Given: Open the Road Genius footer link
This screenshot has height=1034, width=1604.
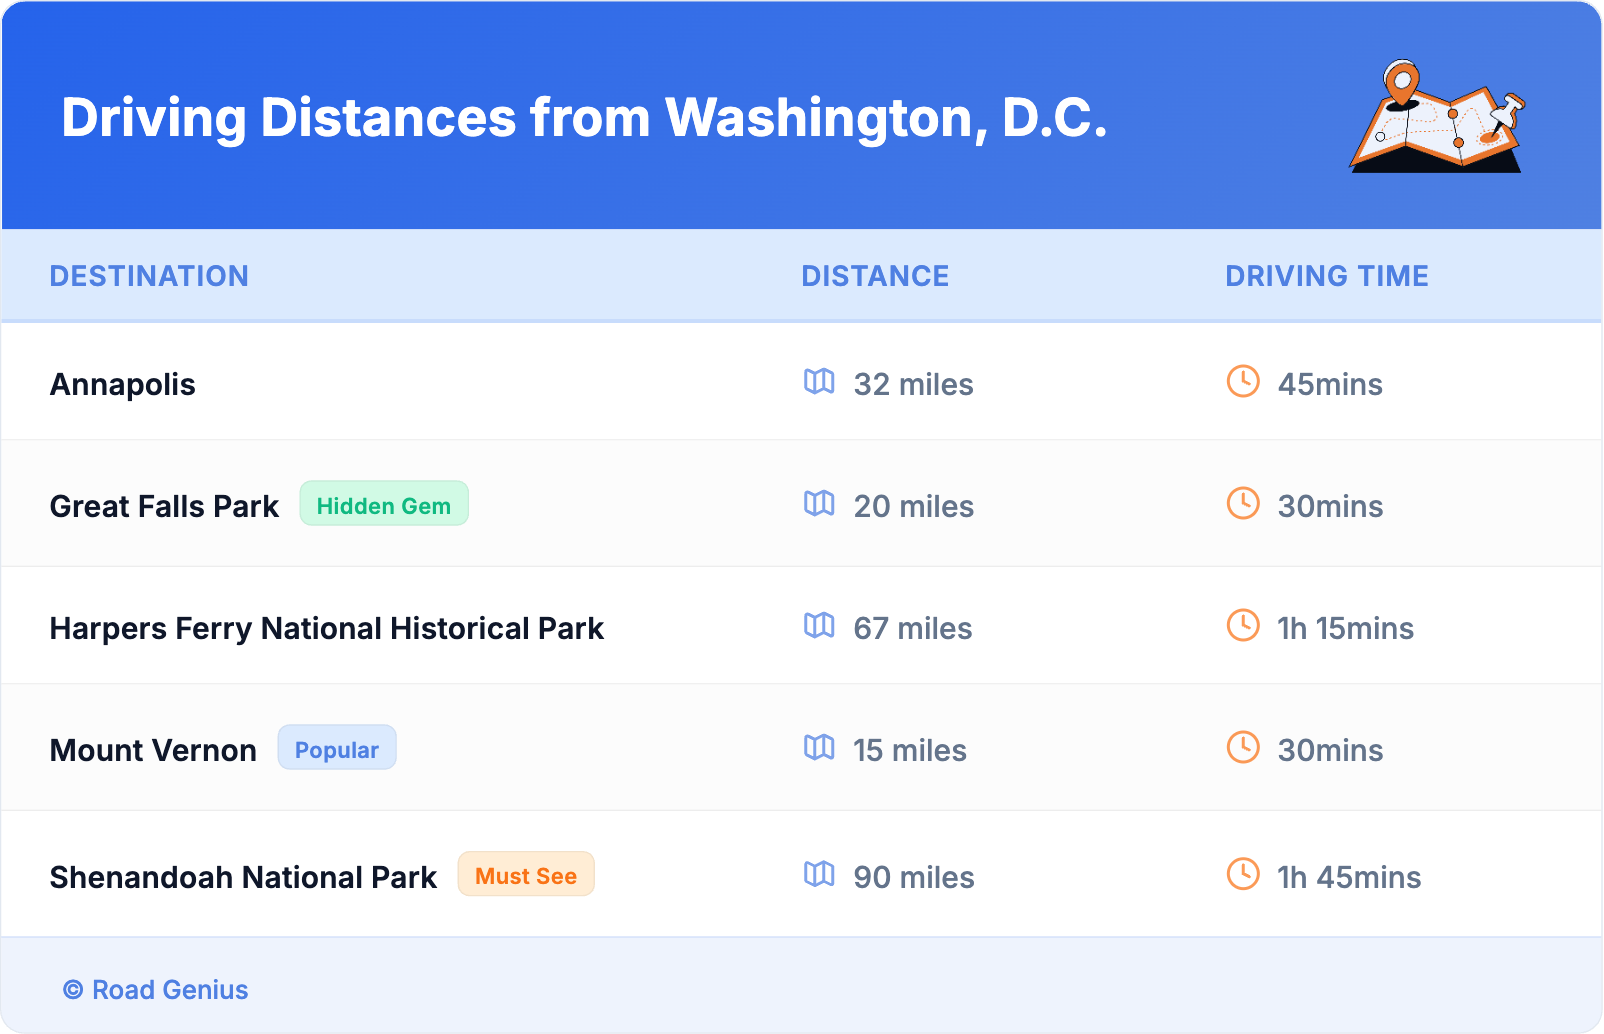Looking at the screenshot, I should click(x=157, y=990).
